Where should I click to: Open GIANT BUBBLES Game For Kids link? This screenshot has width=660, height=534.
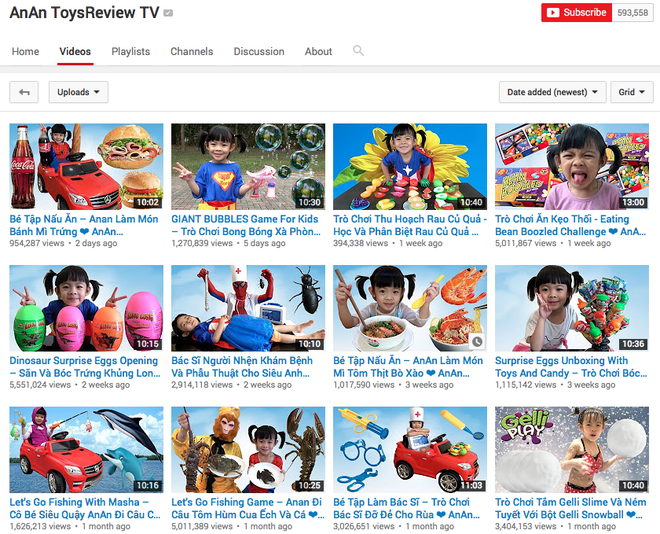point(246,225)
